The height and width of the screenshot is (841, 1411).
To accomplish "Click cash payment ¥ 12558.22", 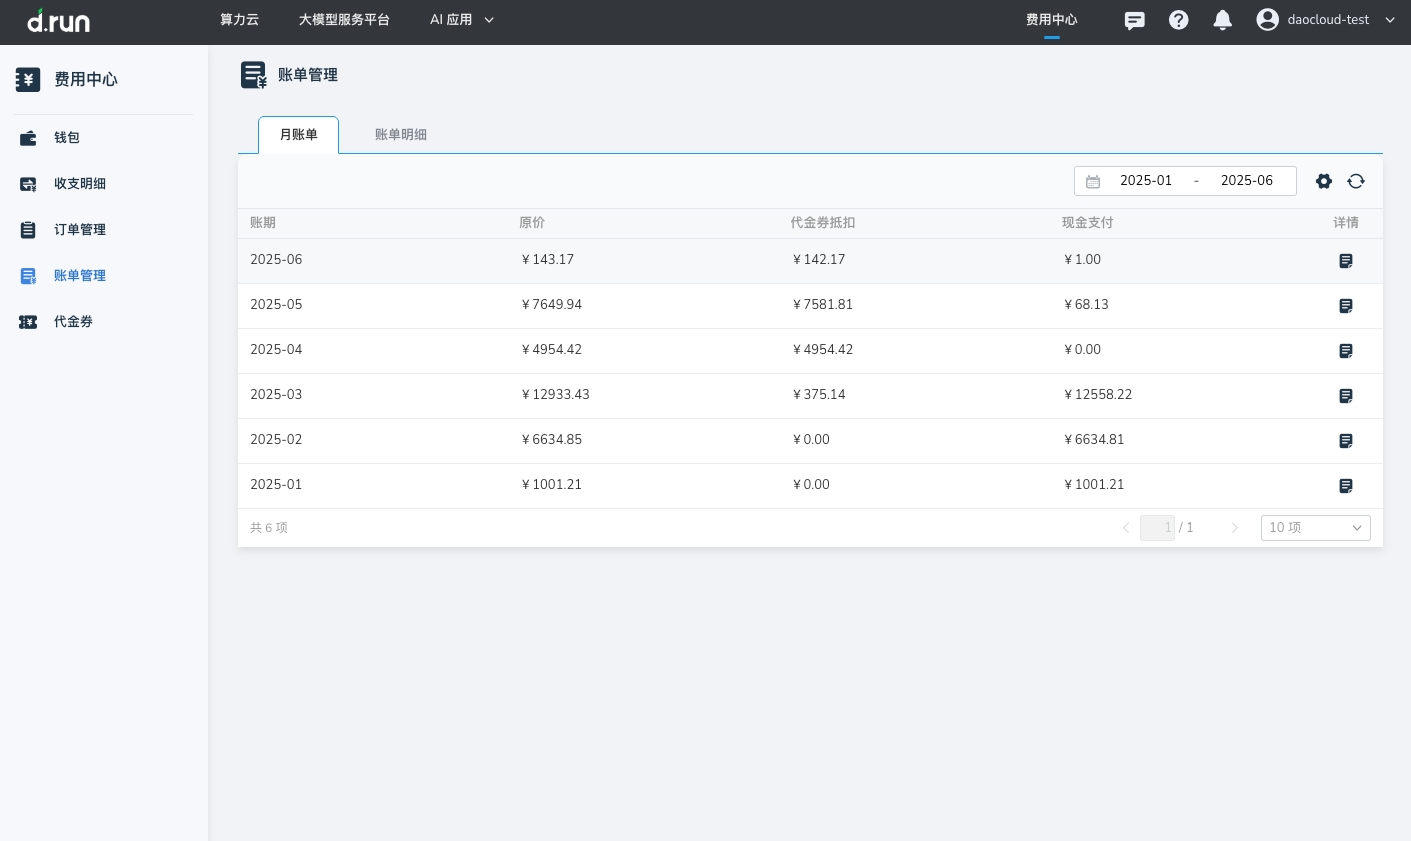I will coord(1098,395).
